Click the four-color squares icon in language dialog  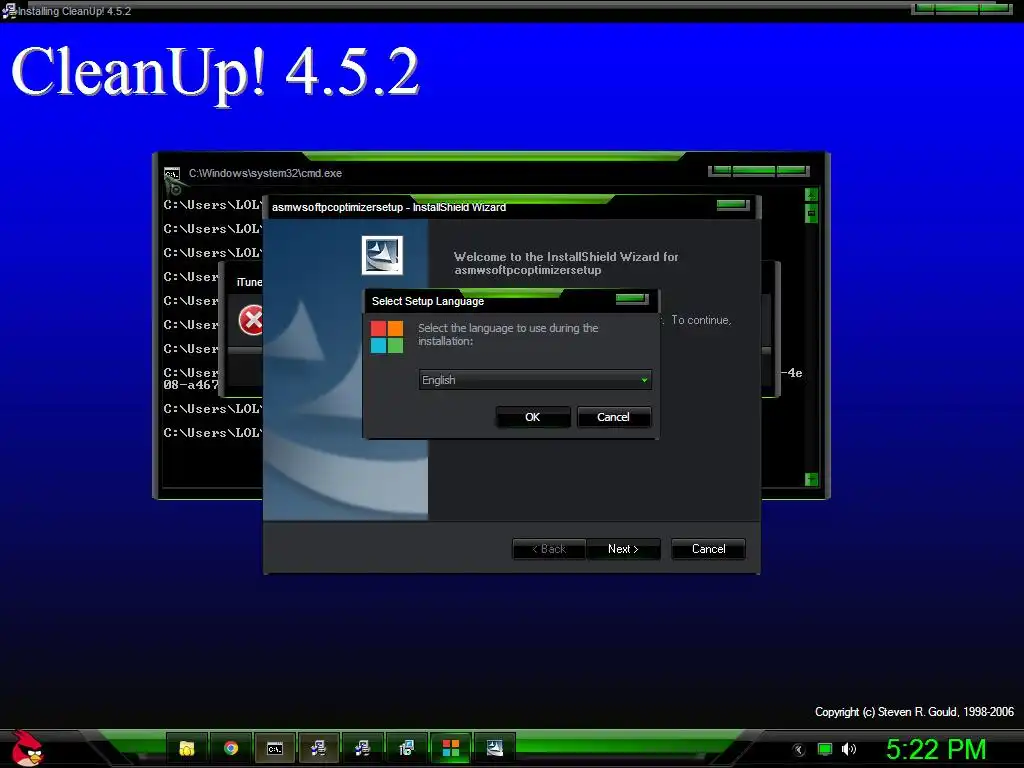point(387,337)
